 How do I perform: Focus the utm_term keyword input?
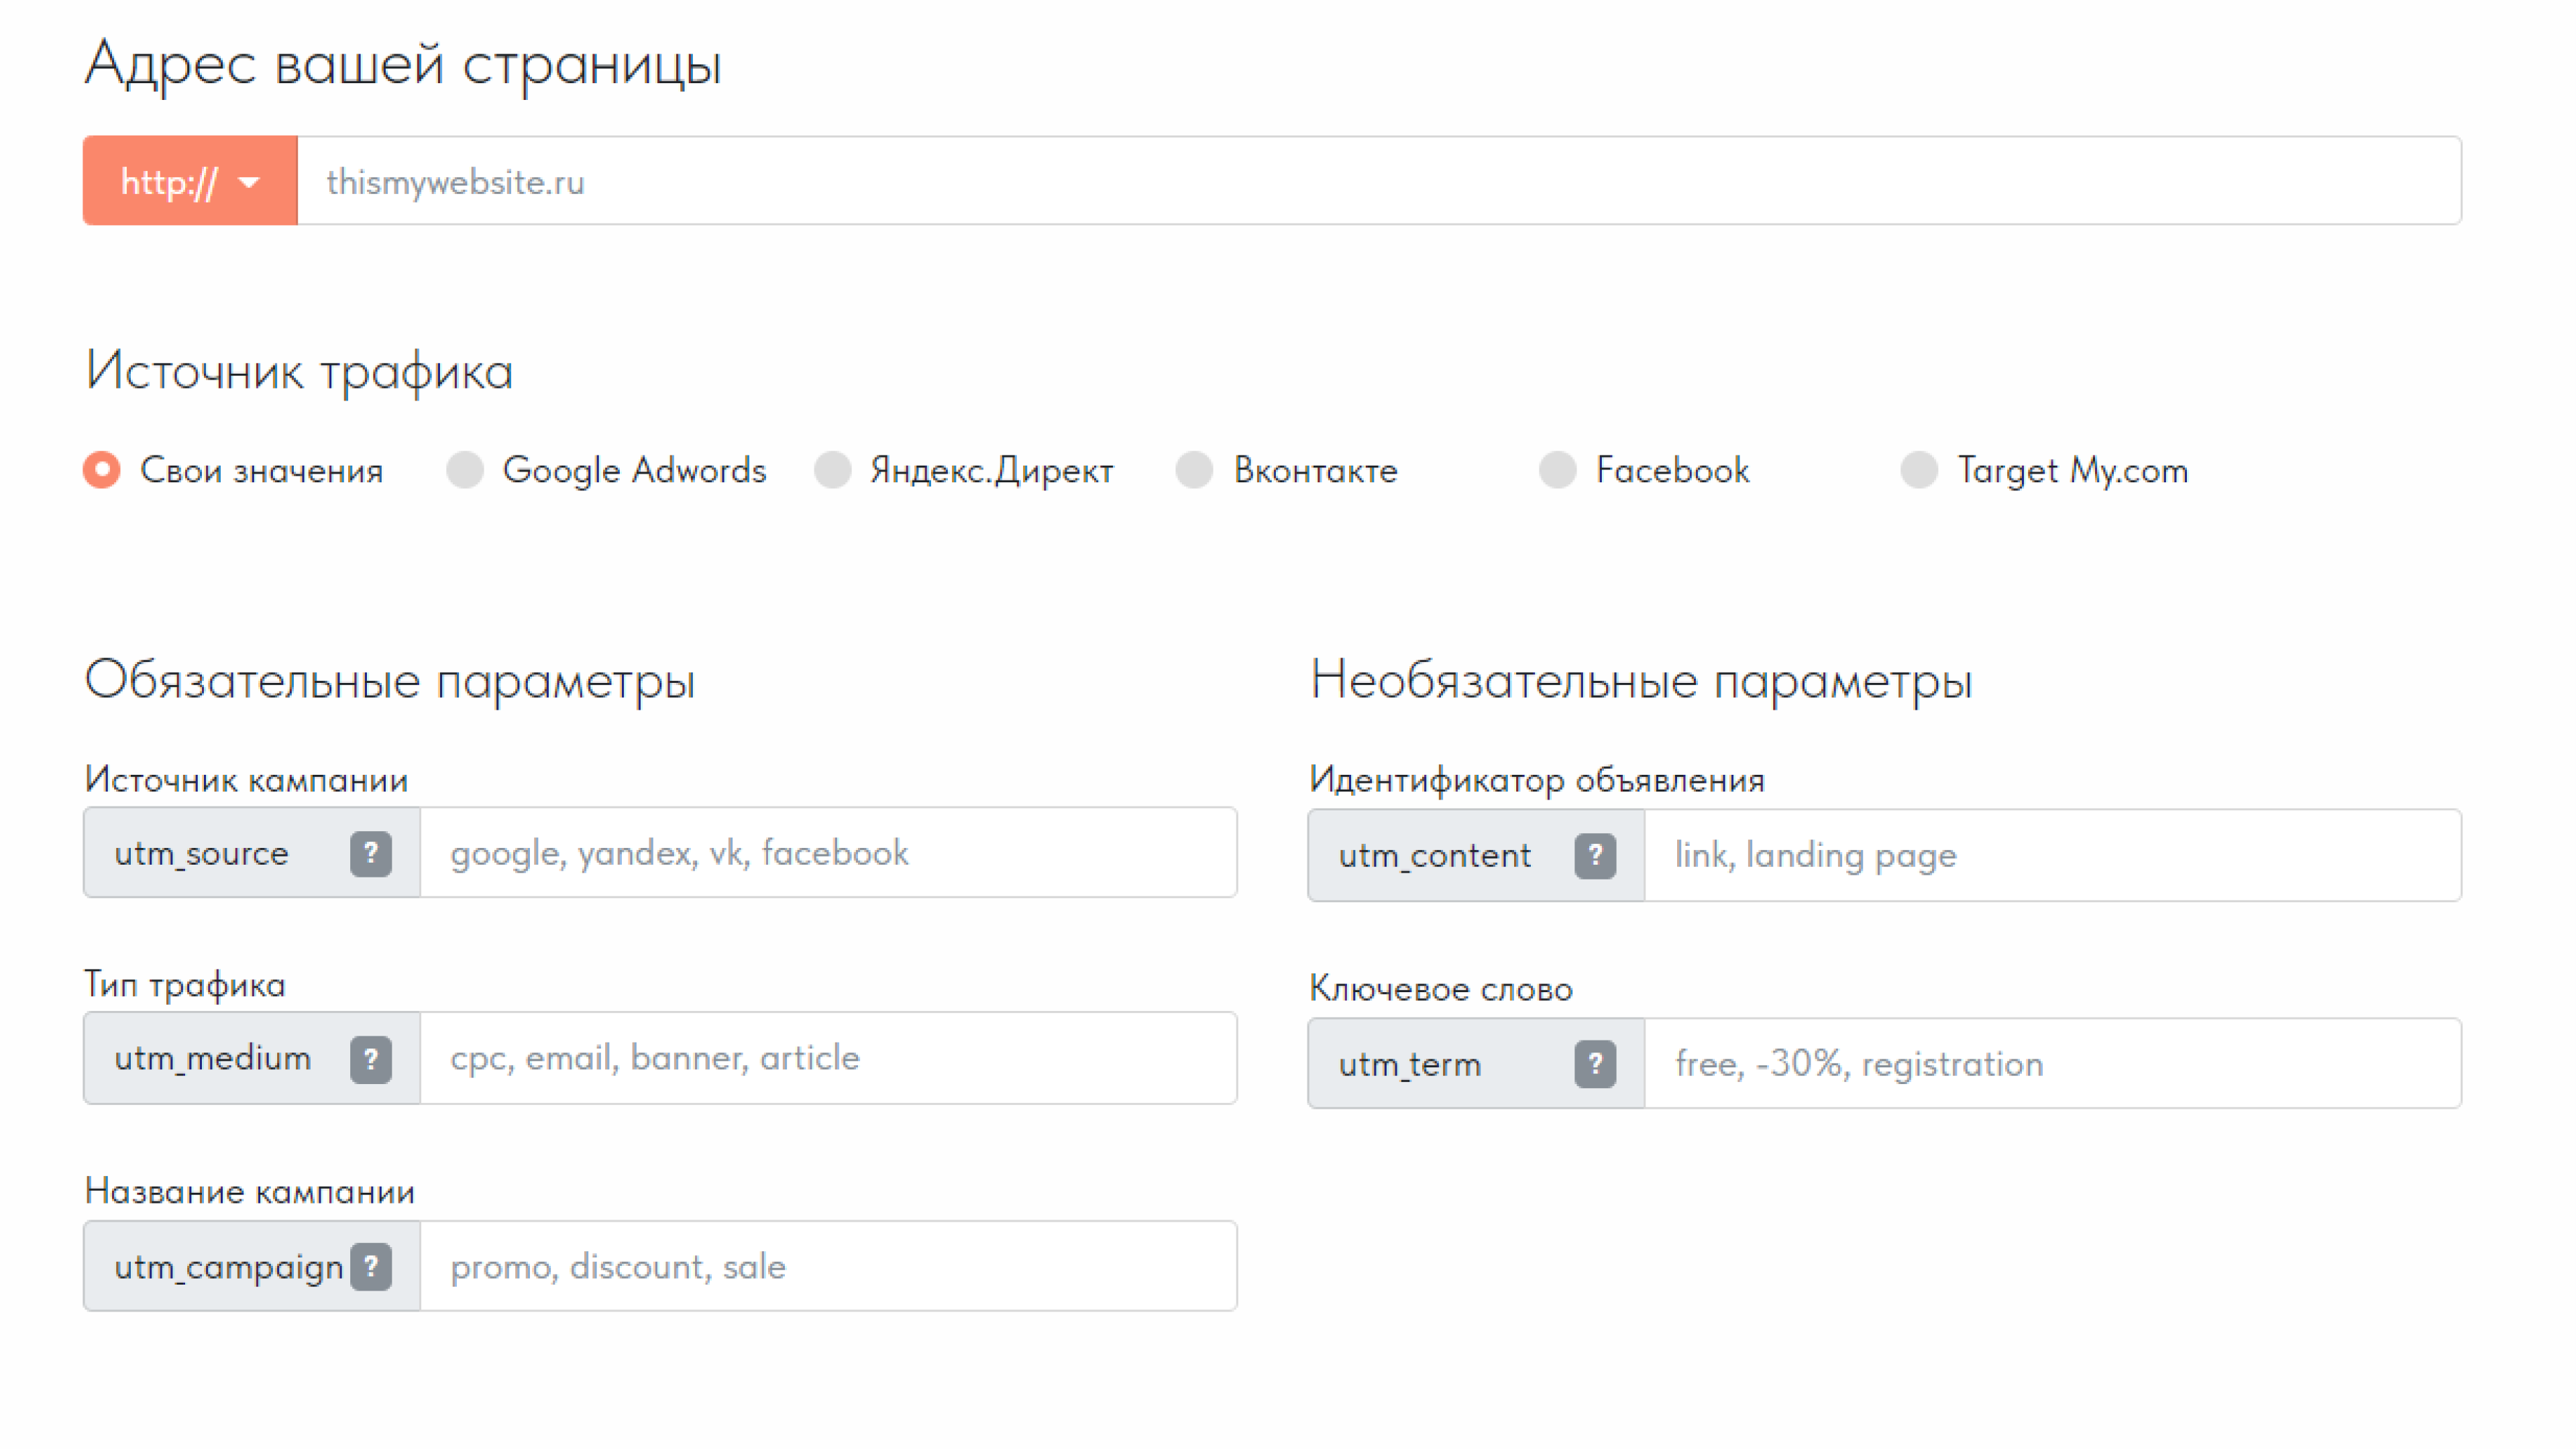tap(2052, 1063)
